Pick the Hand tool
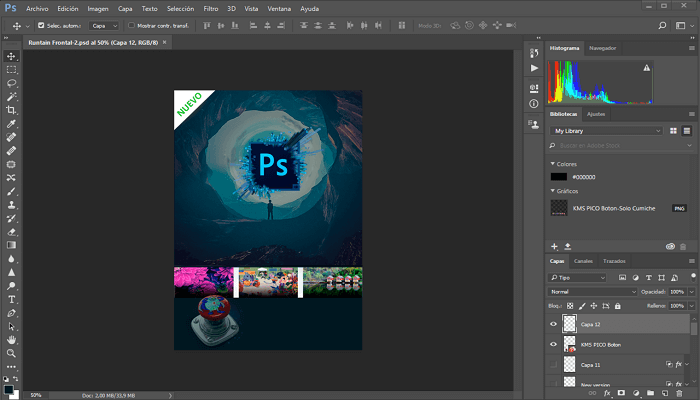 [x=12, y=339]
